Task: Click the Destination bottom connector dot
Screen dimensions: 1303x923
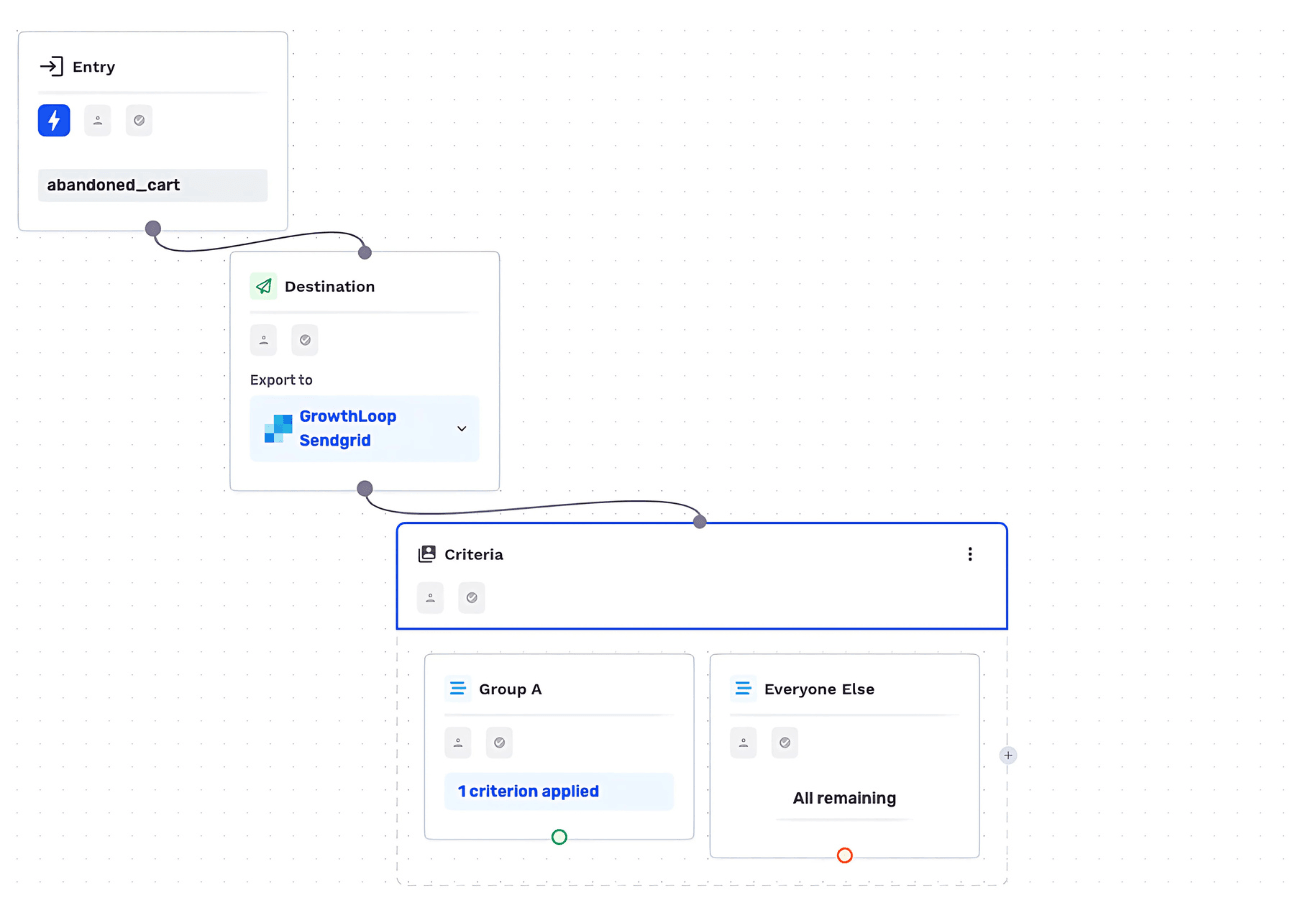Action: click(x=365, y=489)
